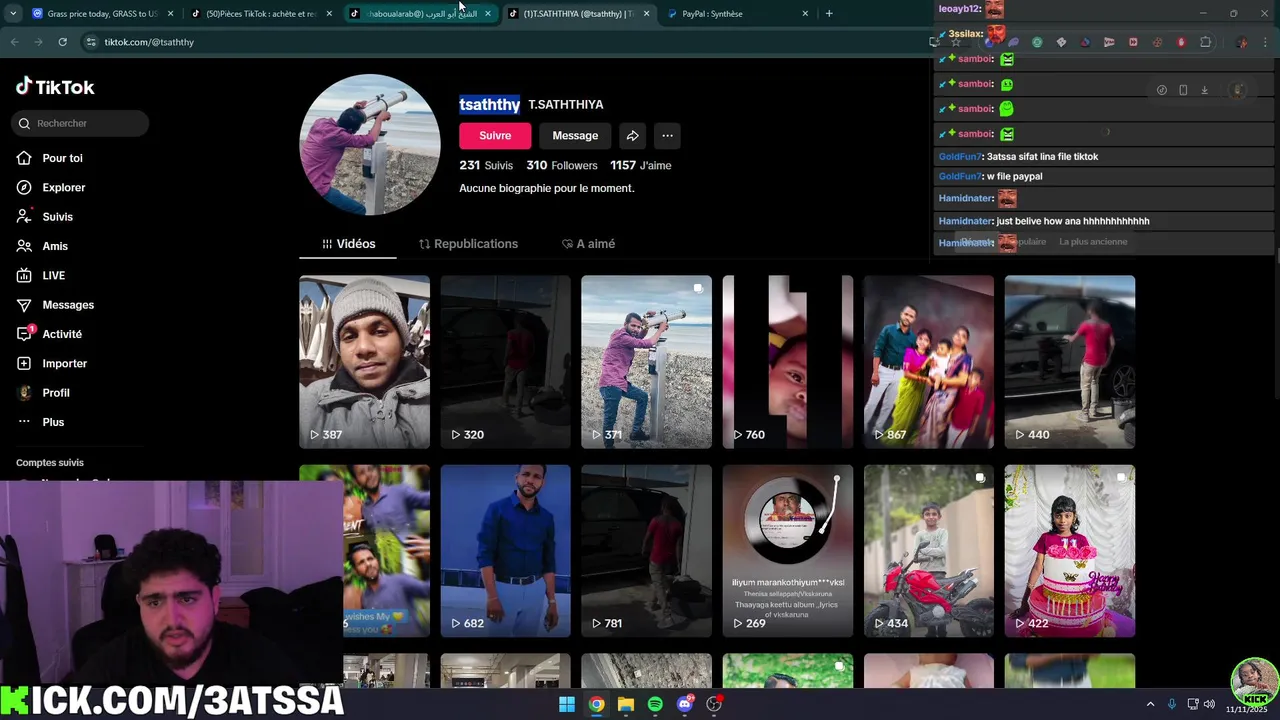Share this profile via arrow icon
This screenshot has width=1280, height=720.
[x=632, y=136]
